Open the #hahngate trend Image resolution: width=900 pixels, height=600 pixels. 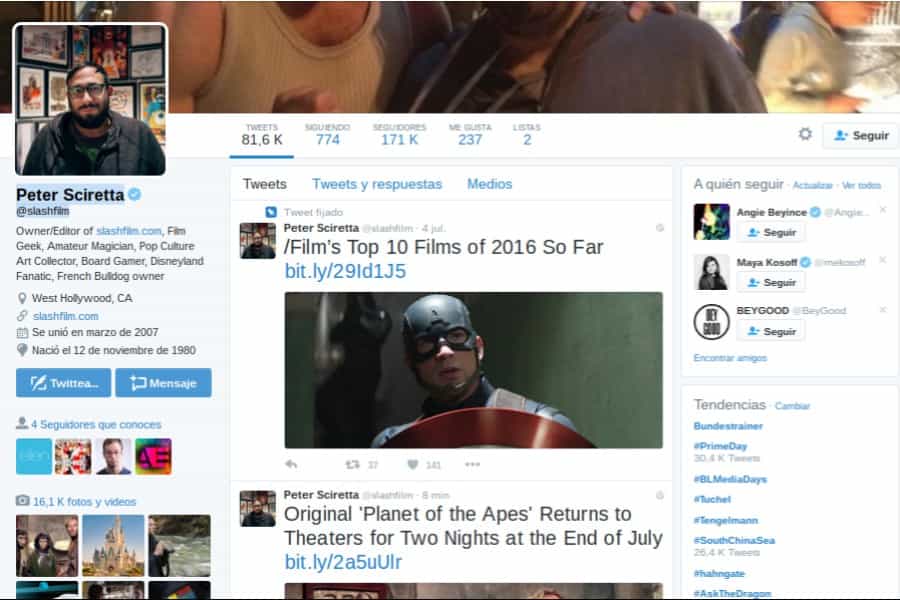click(719, 573)
